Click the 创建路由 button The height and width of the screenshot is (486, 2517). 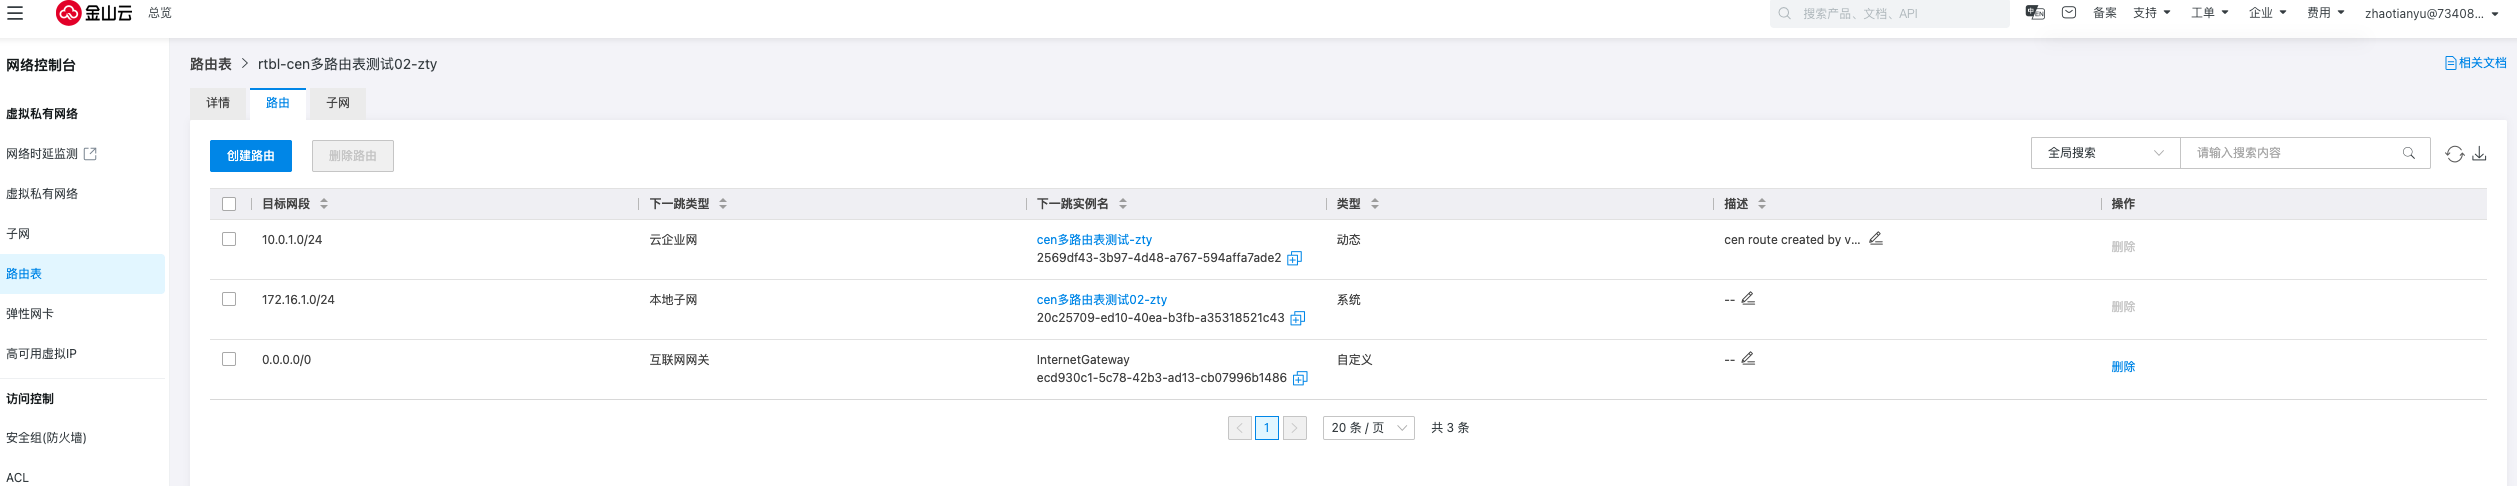pos(251,156)
